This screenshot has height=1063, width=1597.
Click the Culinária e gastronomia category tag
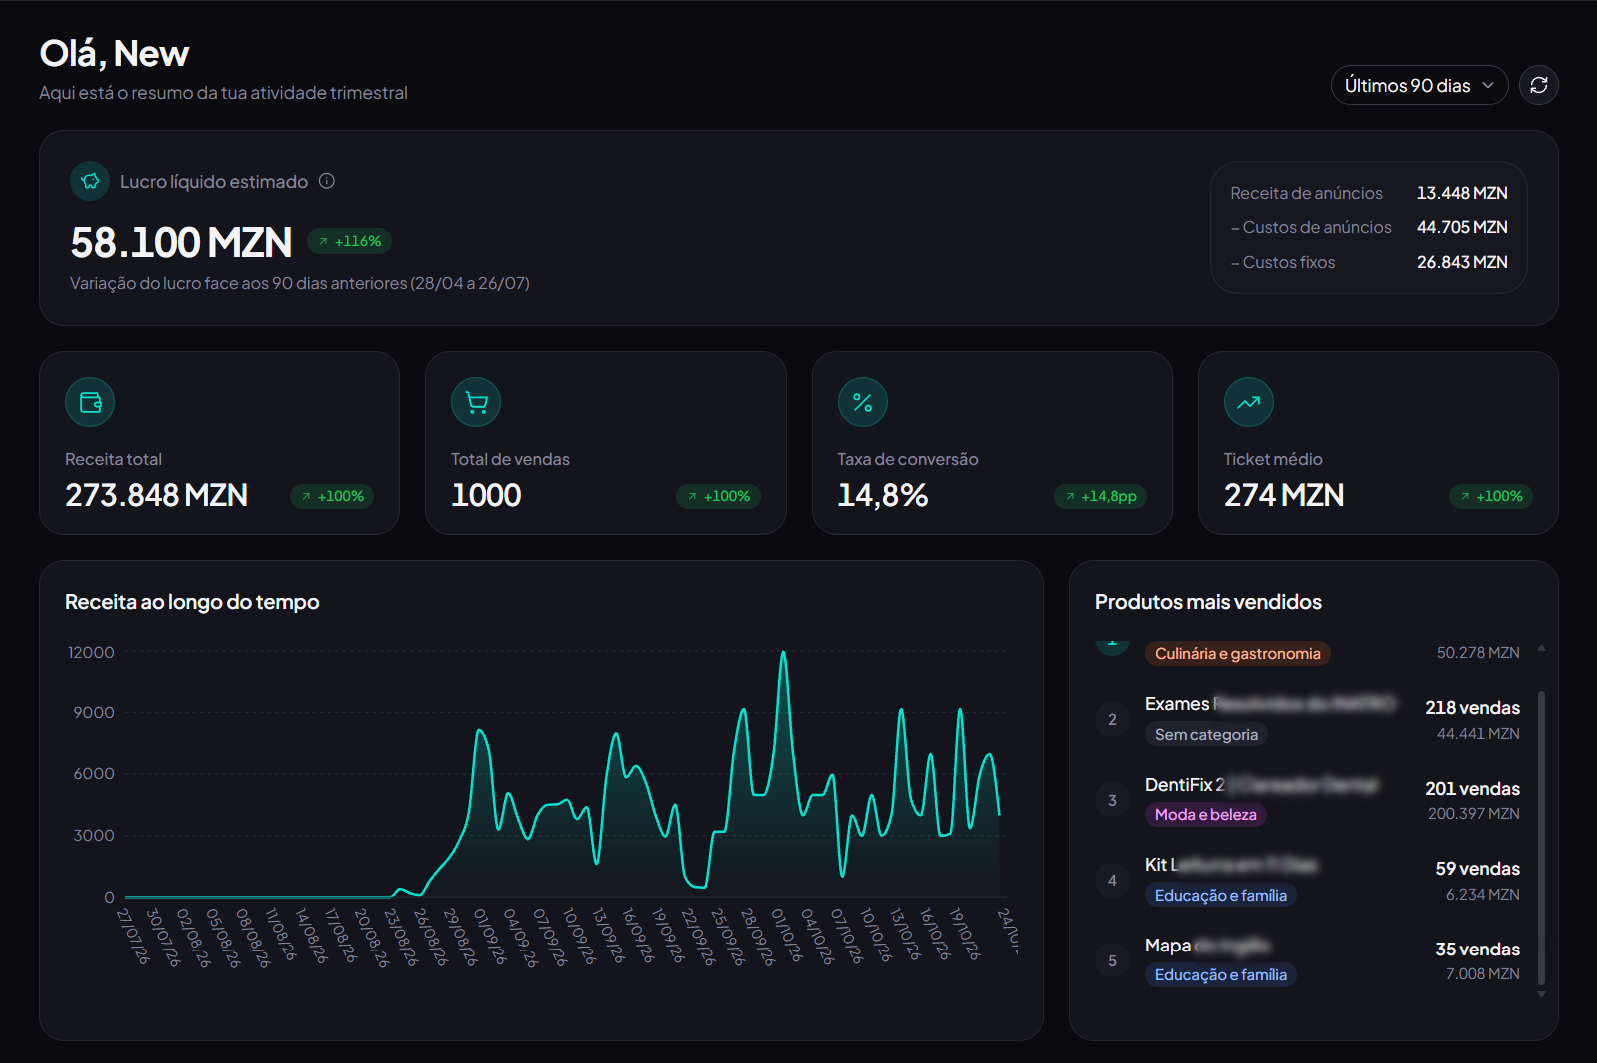point(1238,654)
